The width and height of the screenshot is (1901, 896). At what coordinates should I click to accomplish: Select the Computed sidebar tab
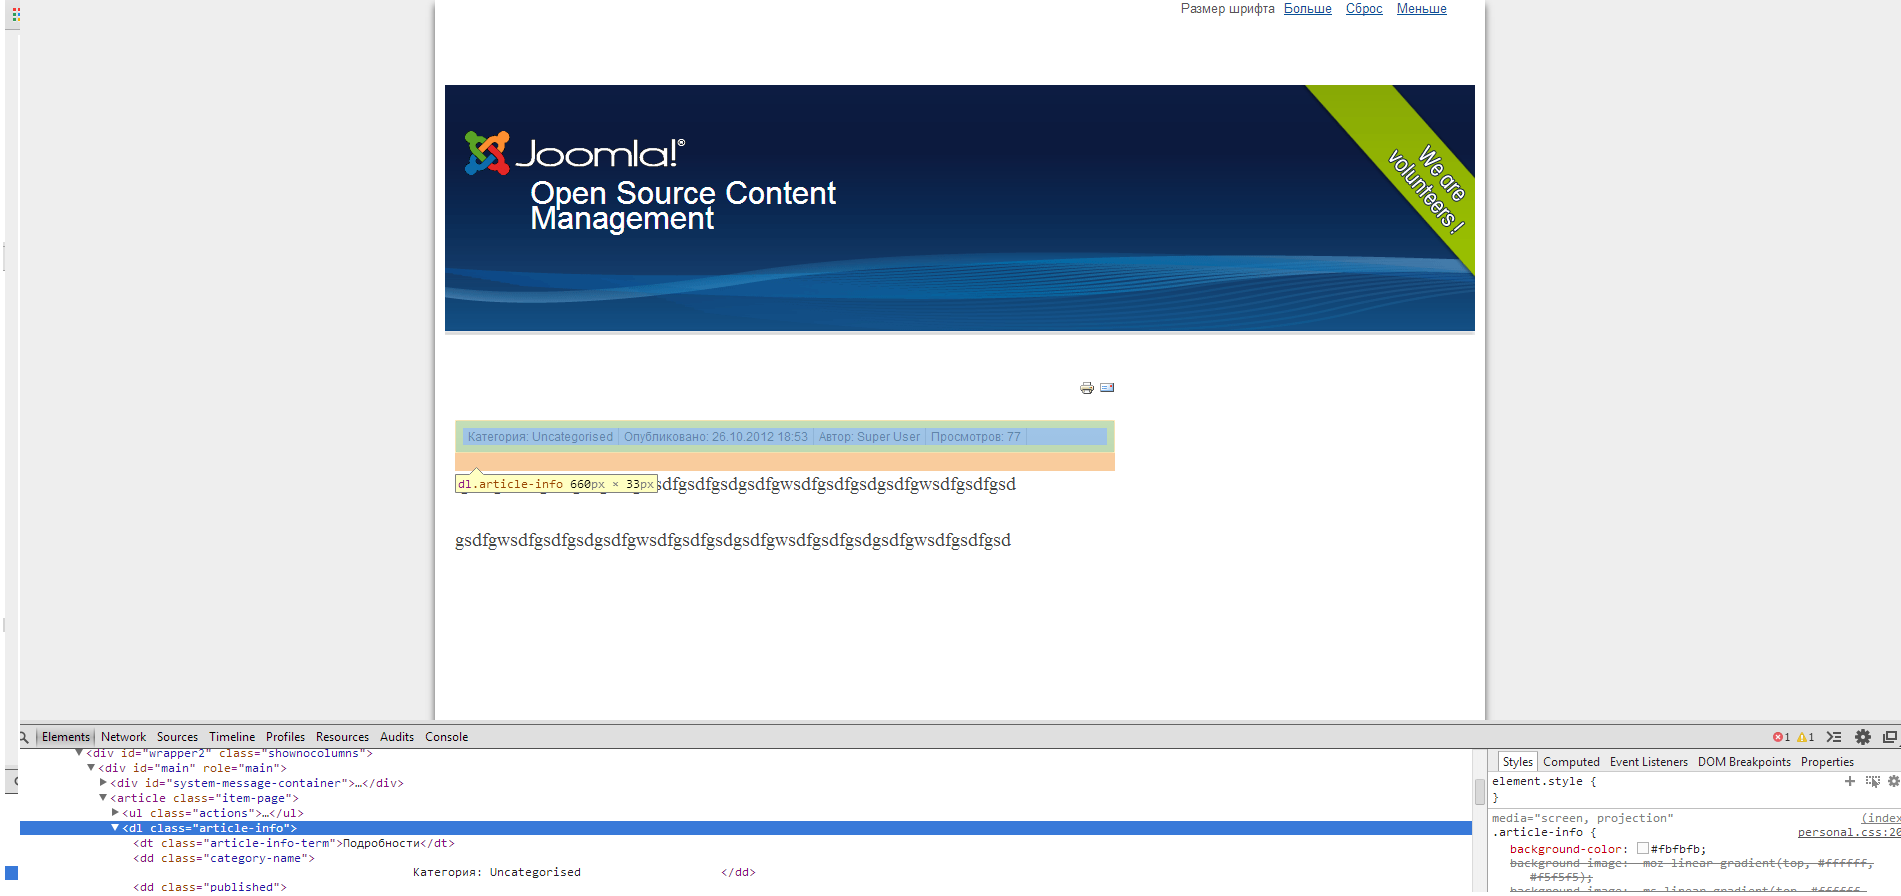pyautogui.click(x=1571, y=762)
